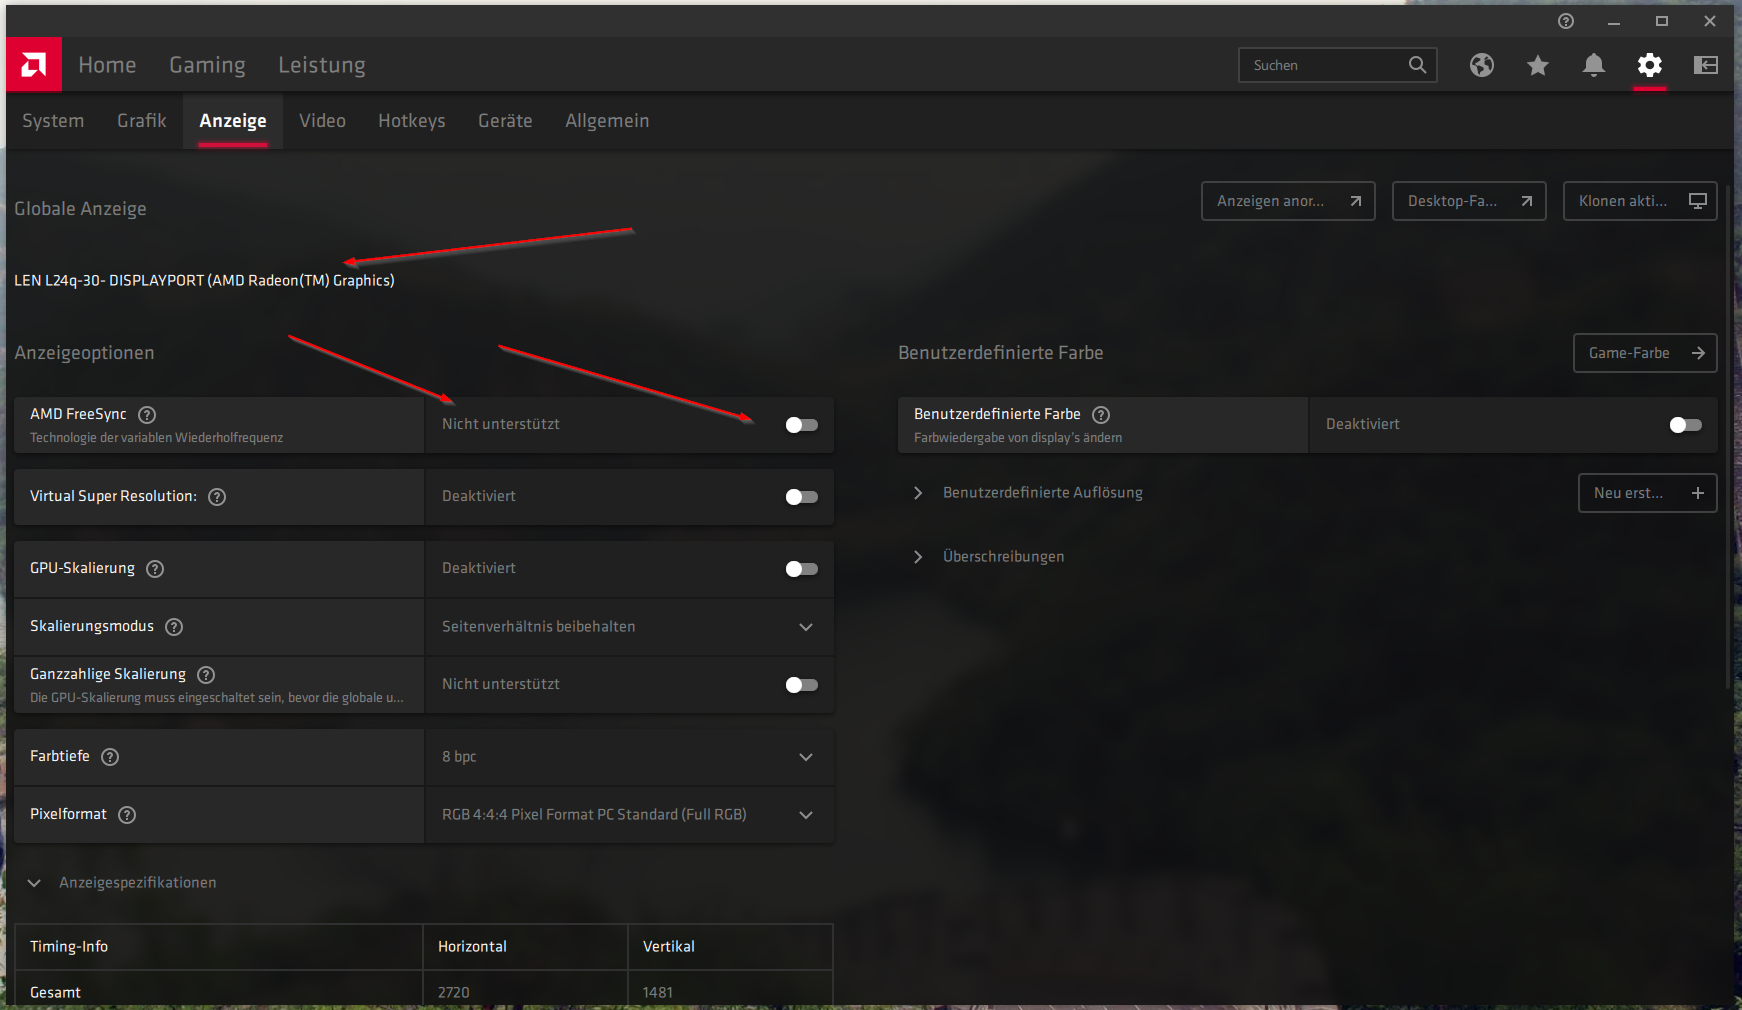Go to Leistung tab
The height and width of the screenshot is (1010, 1742).
coord(322,65)
